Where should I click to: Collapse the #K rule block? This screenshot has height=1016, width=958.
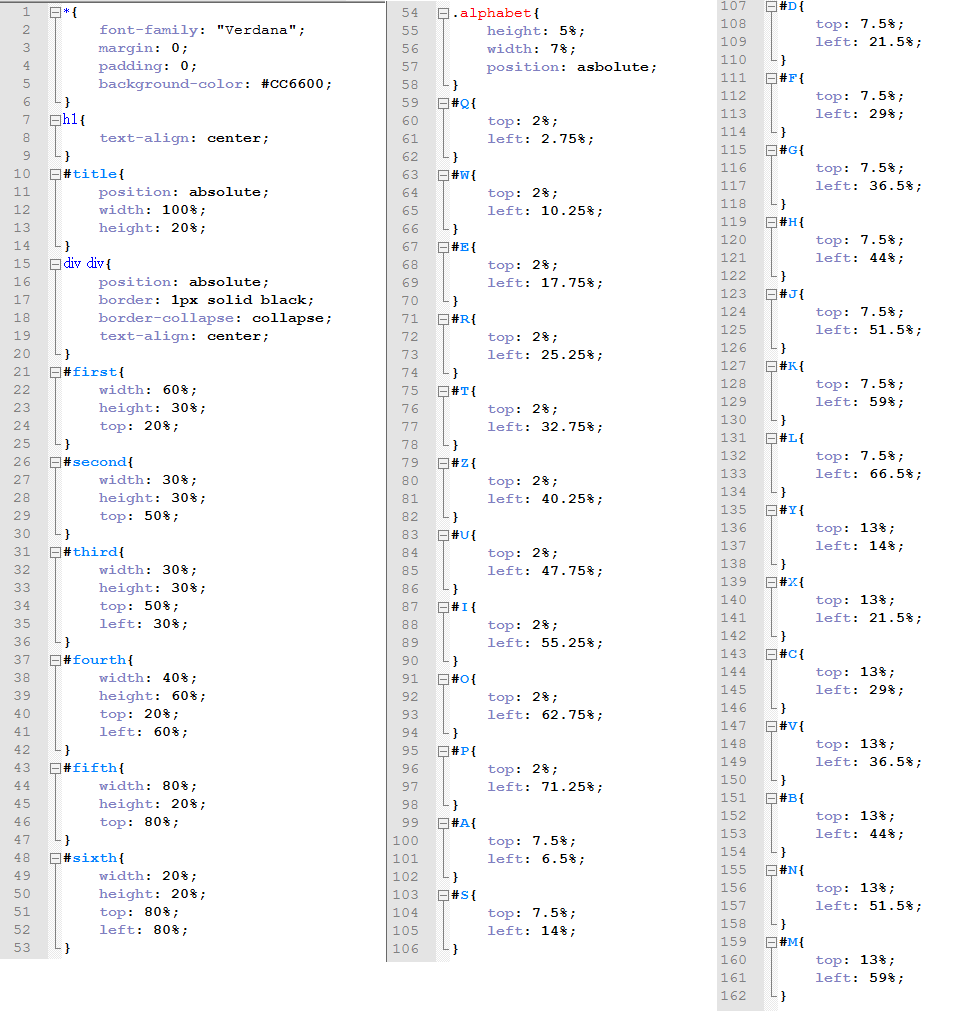tap(771, 366)
